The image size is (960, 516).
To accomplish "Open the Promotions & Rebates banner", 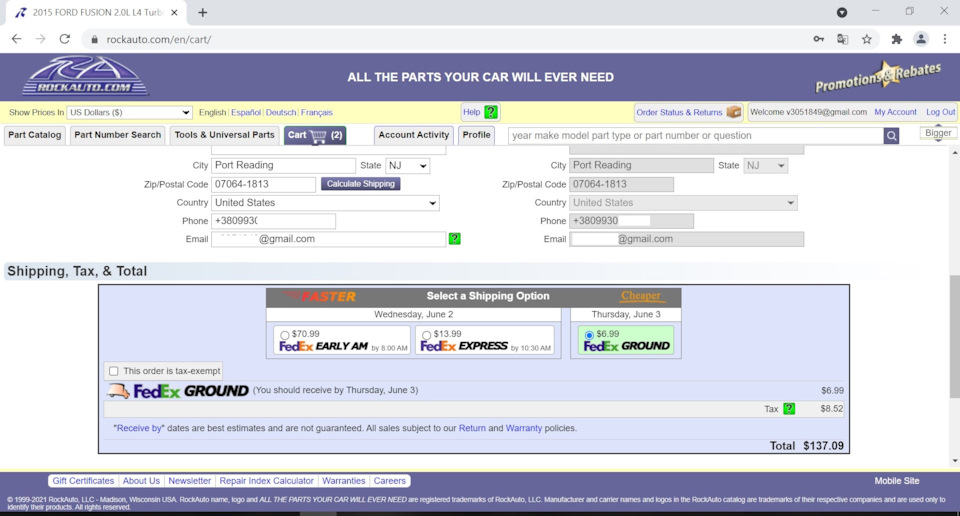I will tap(878, 77).
